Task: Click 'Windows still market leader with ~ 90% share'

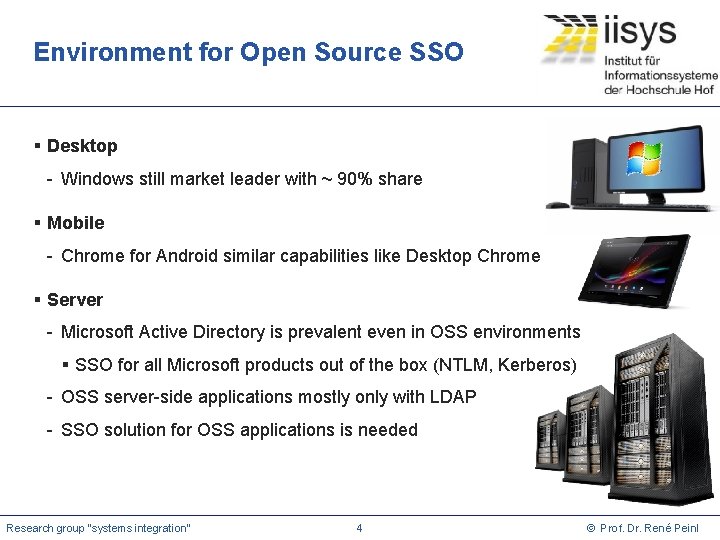Action: 242,179
